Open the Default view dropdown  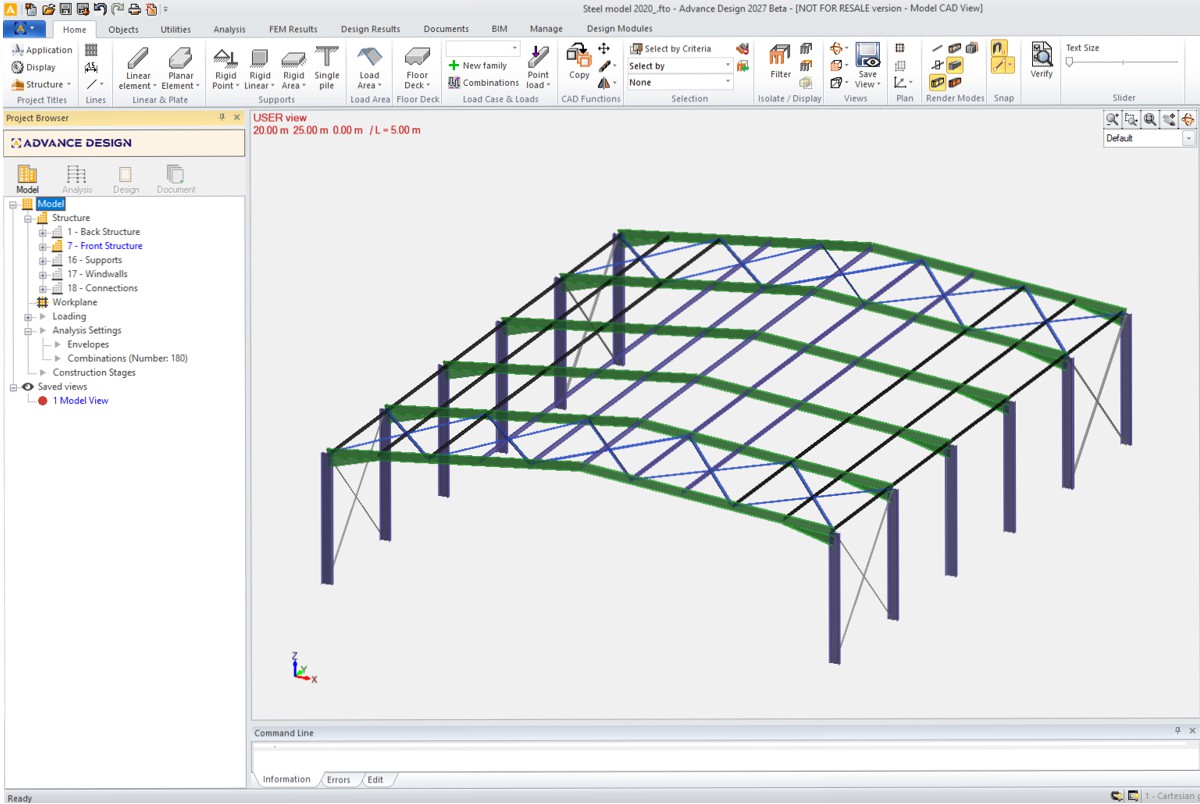[x=1150, y=139]
